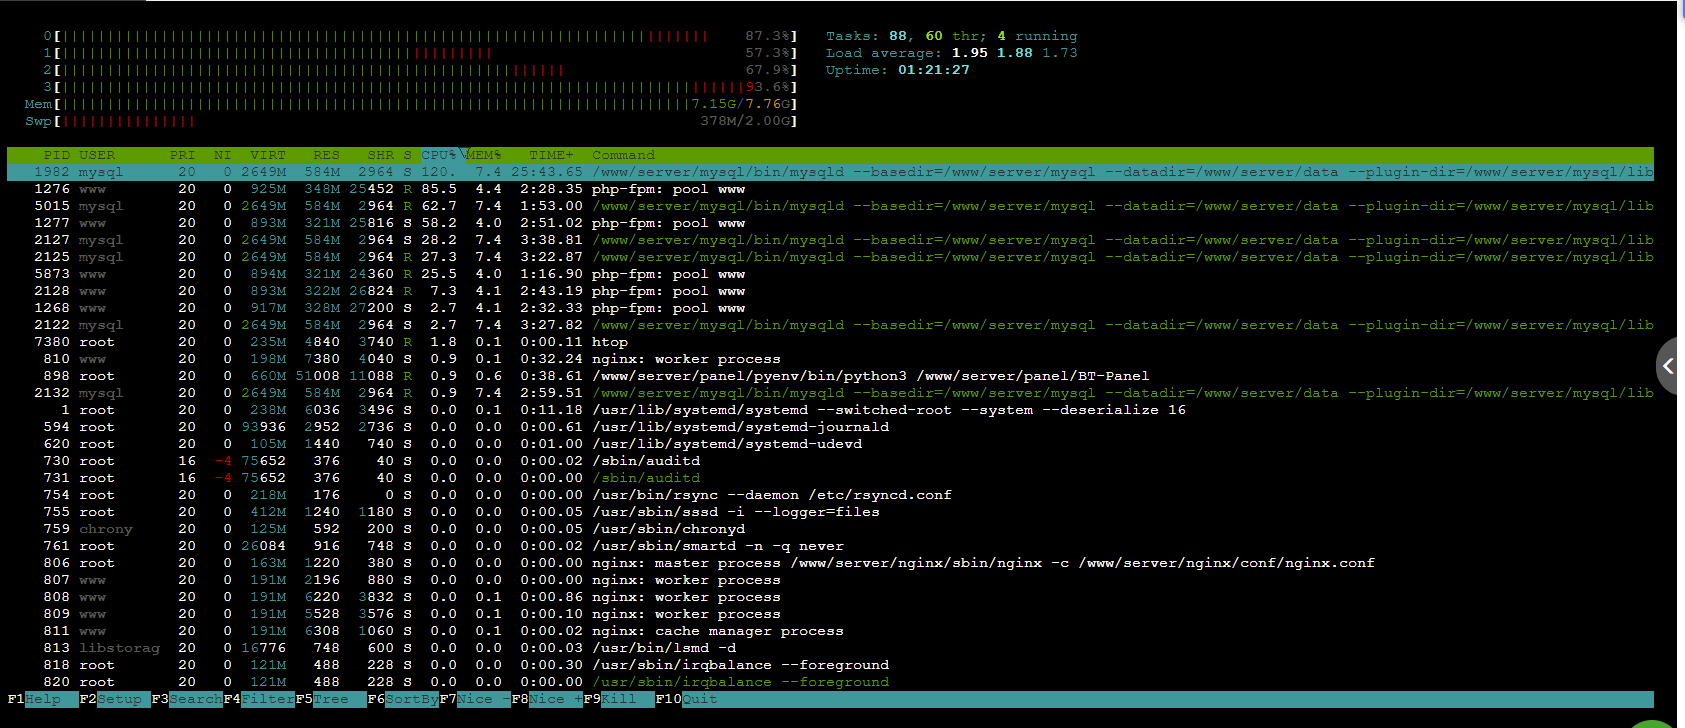Click F1 Help in the function bar
This screenshot has height=728, width=1685.
42,699
